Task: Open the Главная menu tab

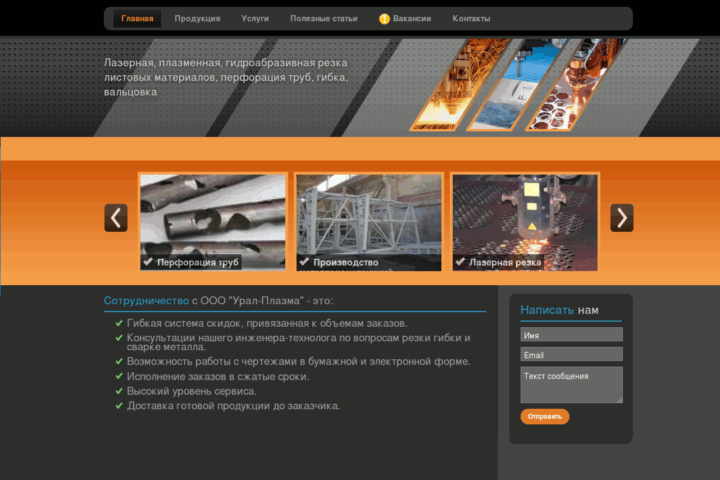Action: (137, 19)
